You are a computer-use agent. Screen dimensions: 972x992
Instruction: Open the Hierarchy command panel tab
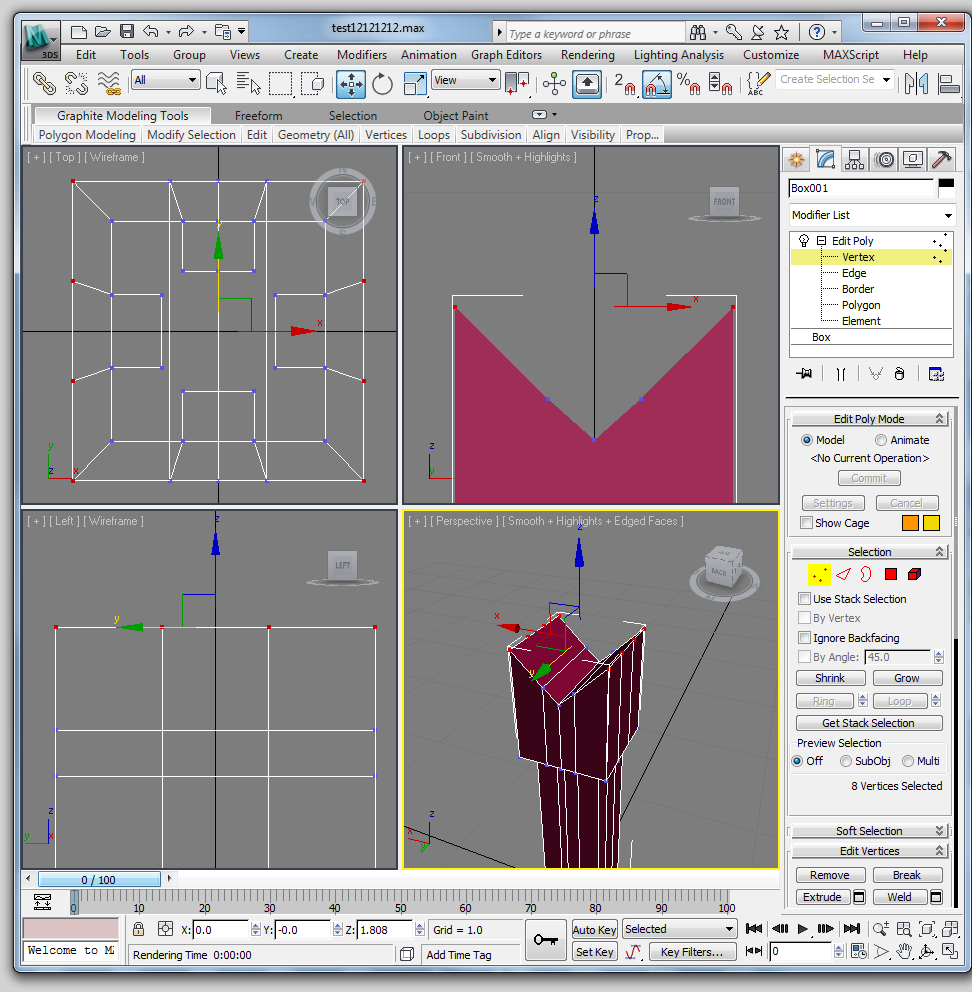[854, 159]
